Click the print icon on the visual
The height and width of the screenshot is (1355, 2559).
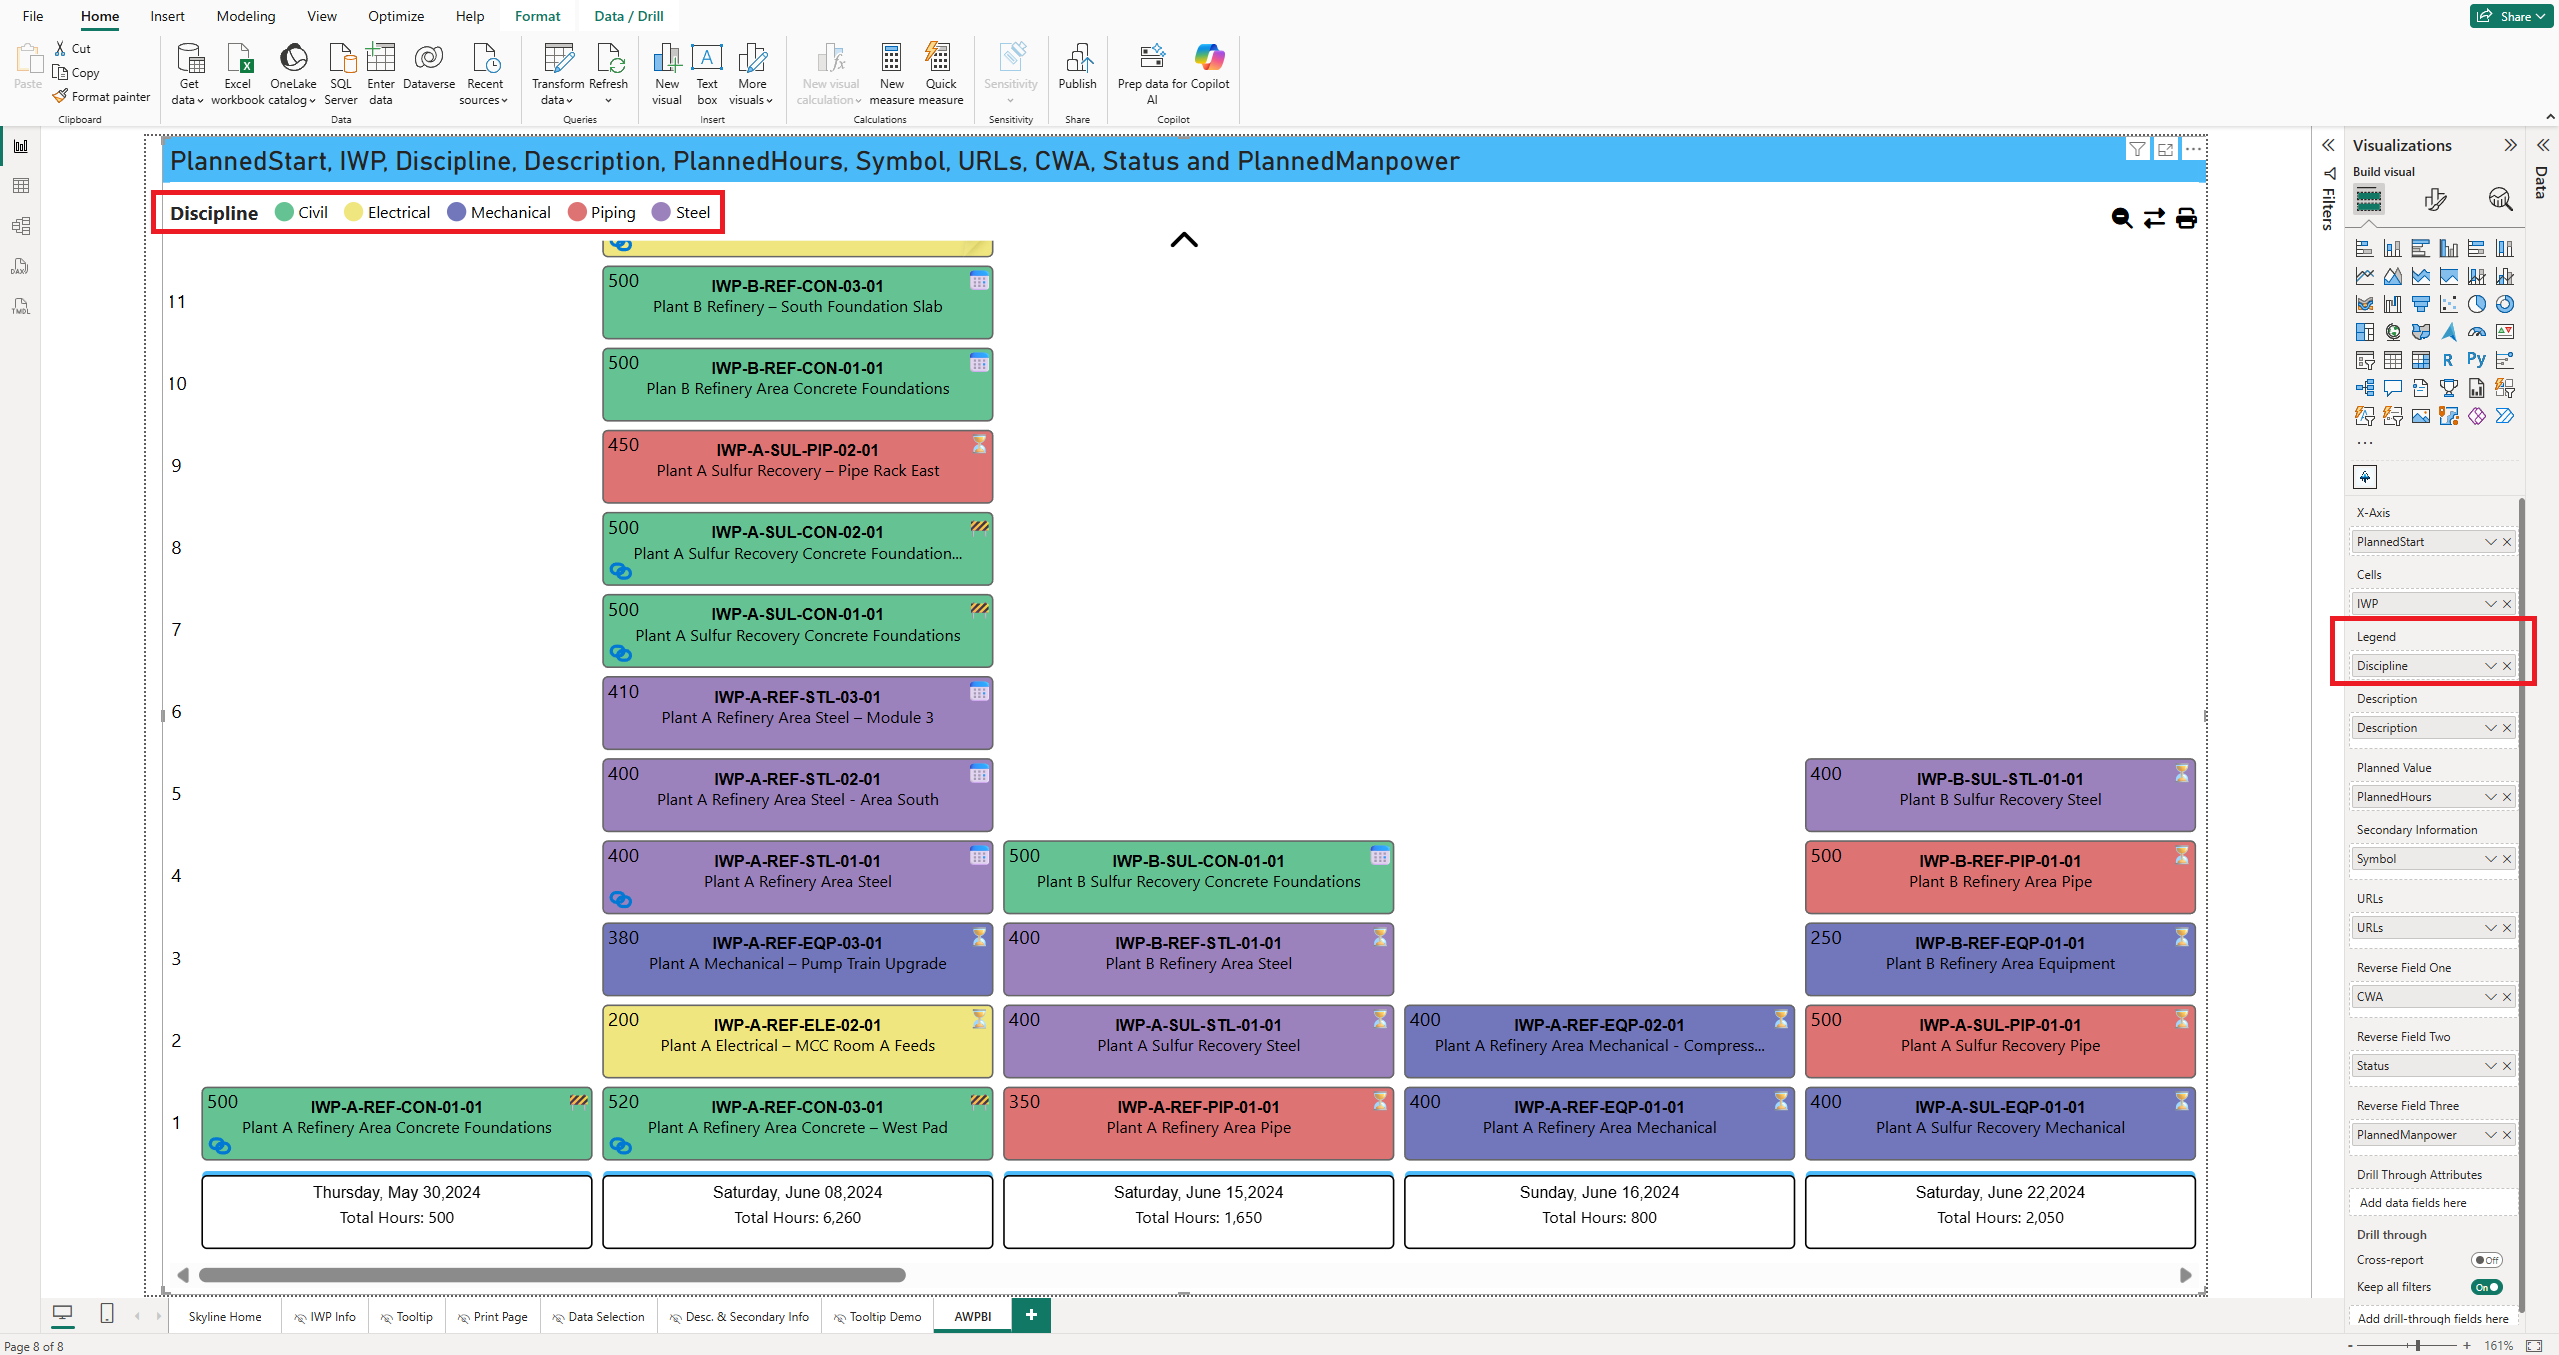click(x=2186, y=218)
